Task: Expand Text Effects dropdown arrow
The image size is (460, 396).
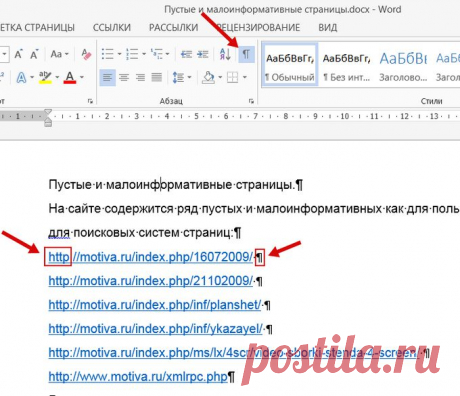Action: click(x=32, y=78)
